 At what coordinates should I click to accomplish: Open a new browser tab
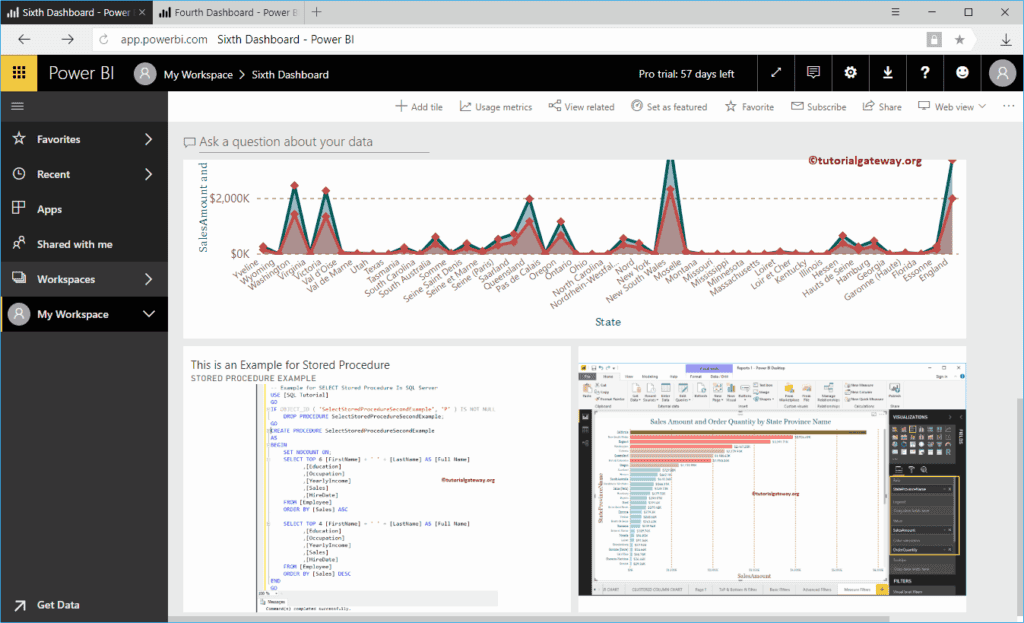coord(317,12)
